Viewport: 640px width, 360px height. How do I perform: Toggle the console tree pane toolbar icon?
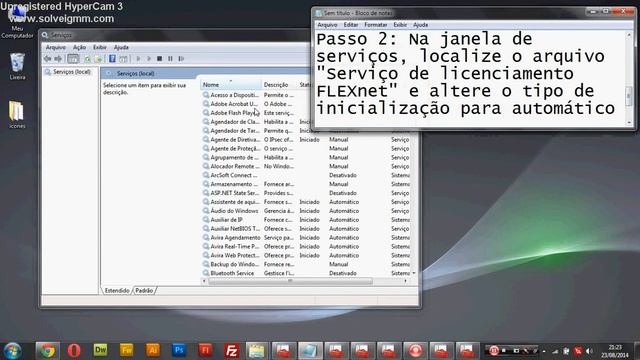73,59
